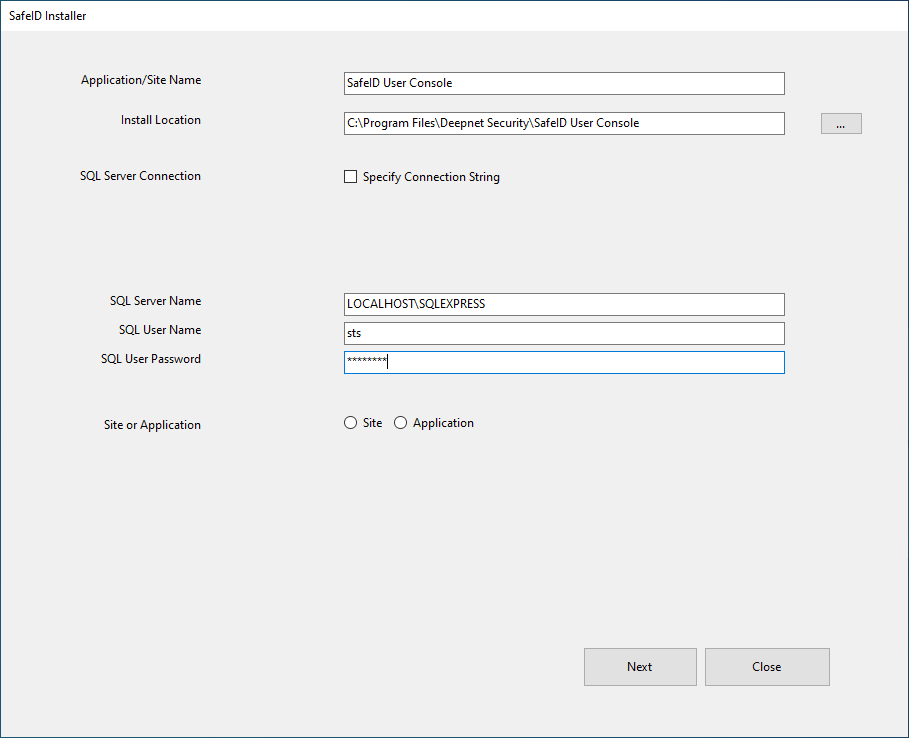Click the SQL User Name field containing sts
The height and width of the screenshot is (738, 909).
(563, 333)
